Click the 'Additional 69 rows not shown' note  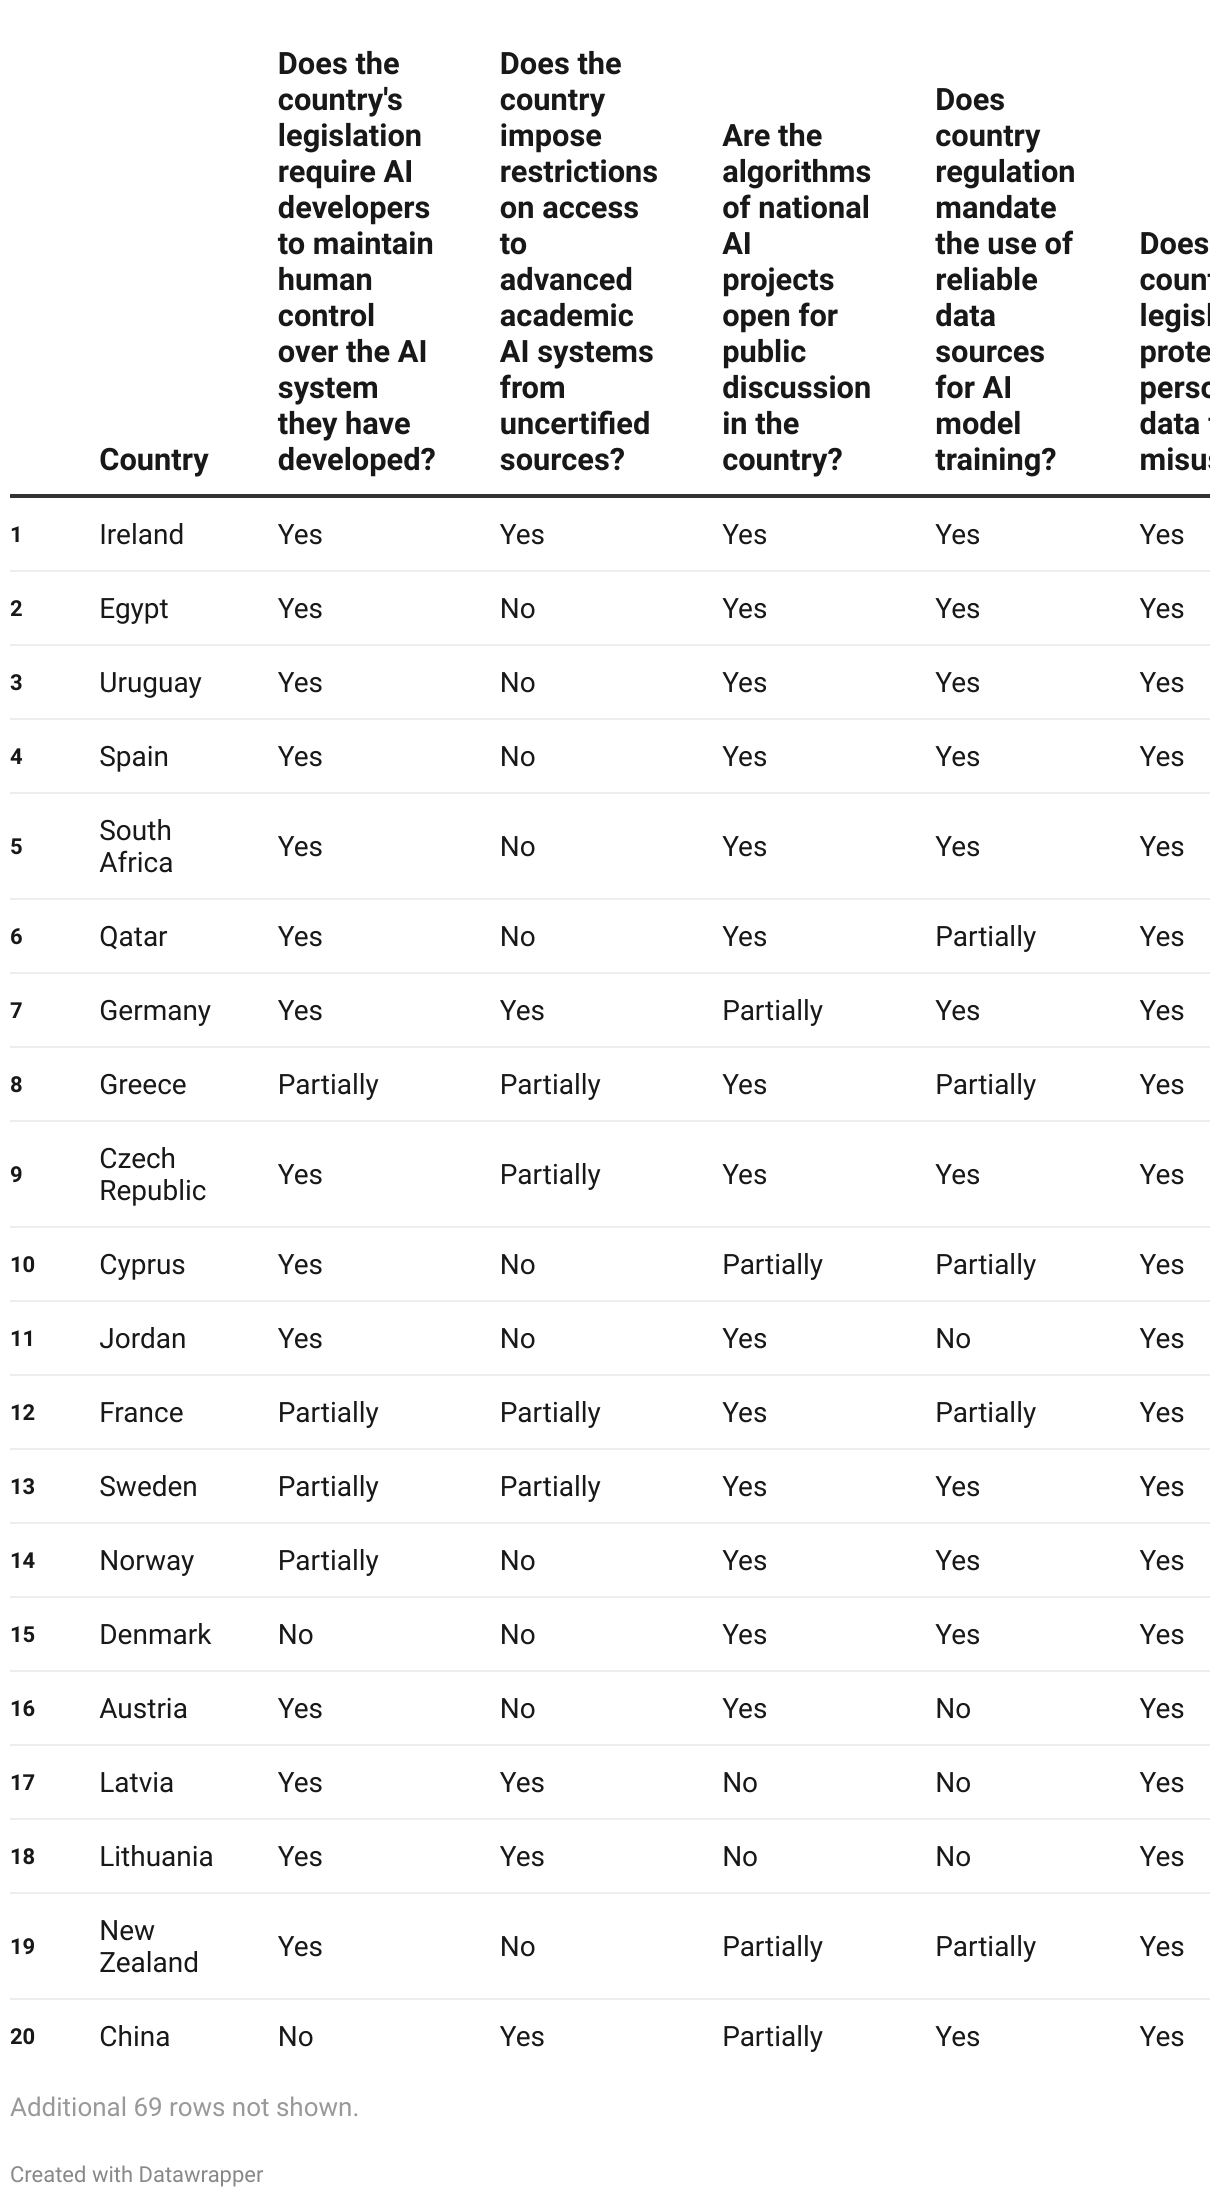[x=184, y=2107]
